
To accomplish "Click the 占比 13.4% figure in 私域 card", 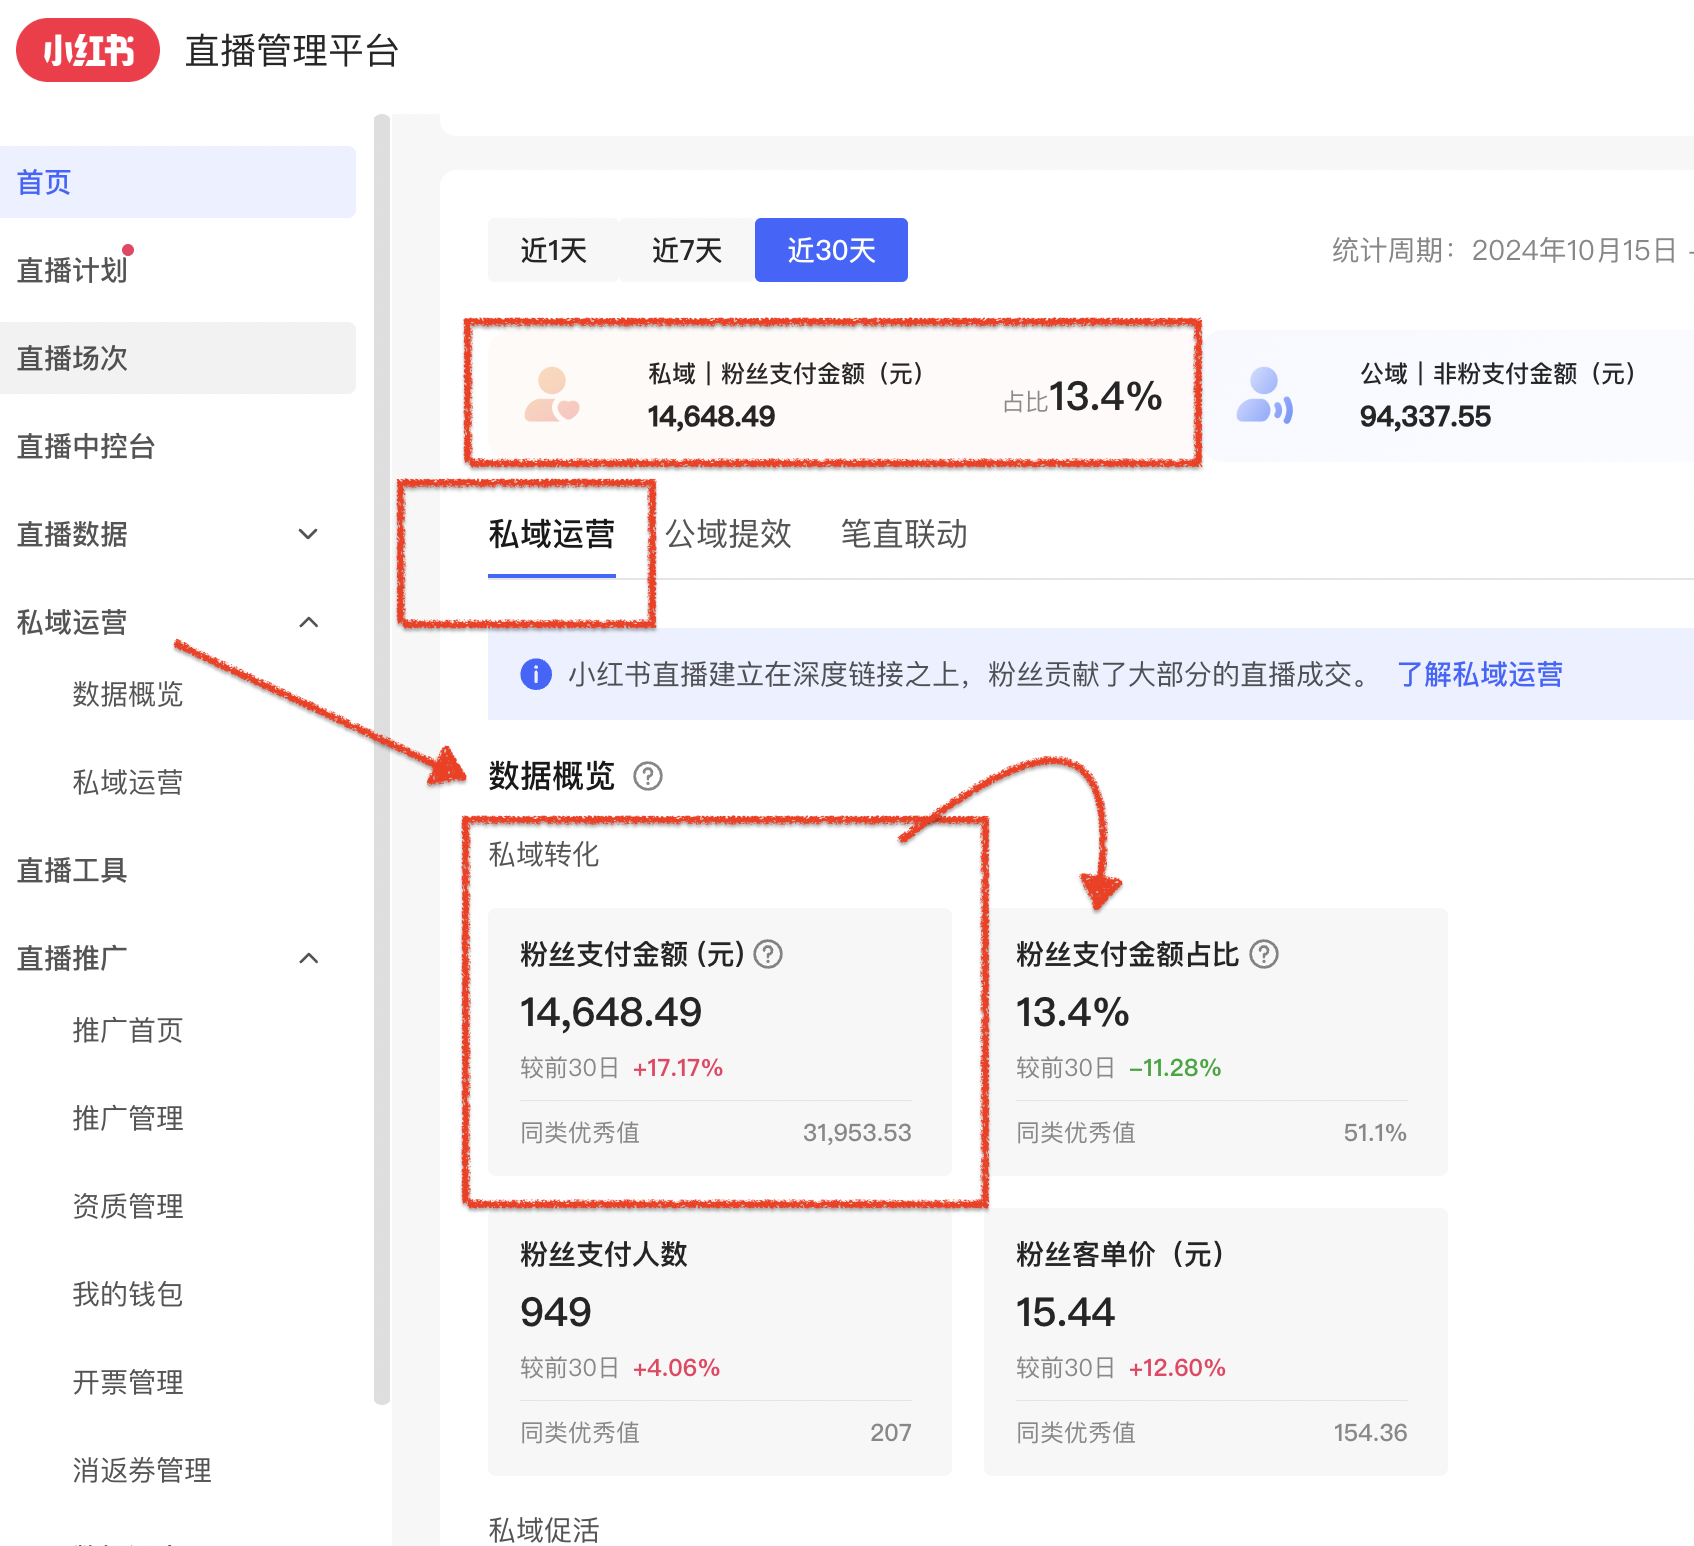I will tap(1082, 396).
